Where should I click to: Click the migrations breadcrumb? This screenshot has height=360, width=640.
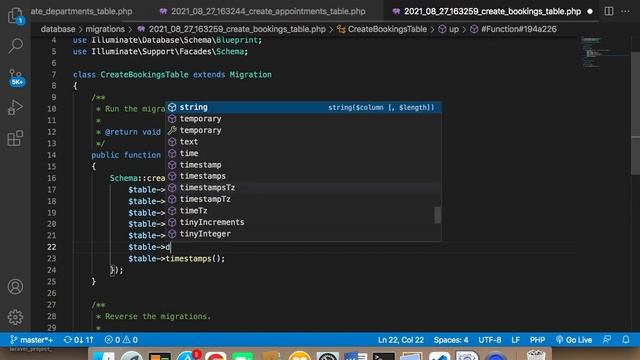(x=105, y=29)
